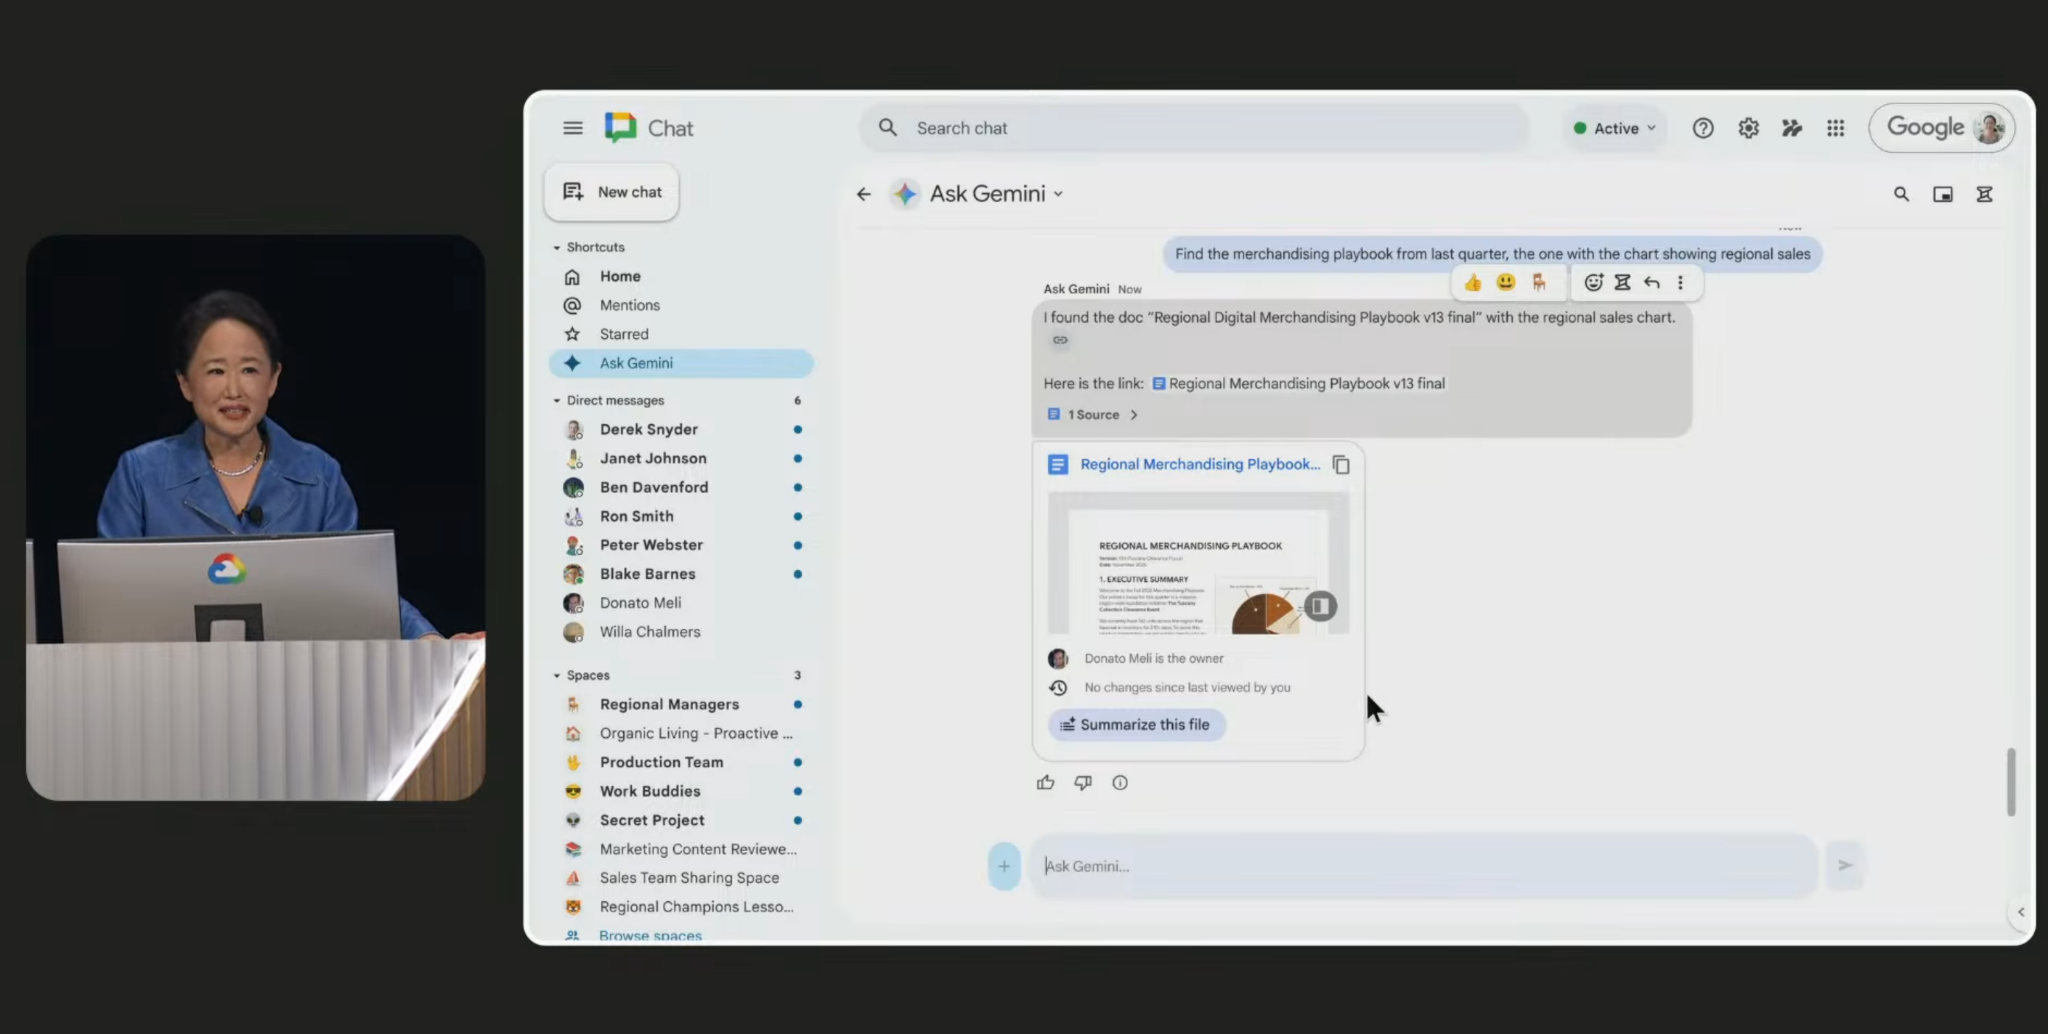
Task: Click the reply arrow on message
Action: click(1651, 283)
